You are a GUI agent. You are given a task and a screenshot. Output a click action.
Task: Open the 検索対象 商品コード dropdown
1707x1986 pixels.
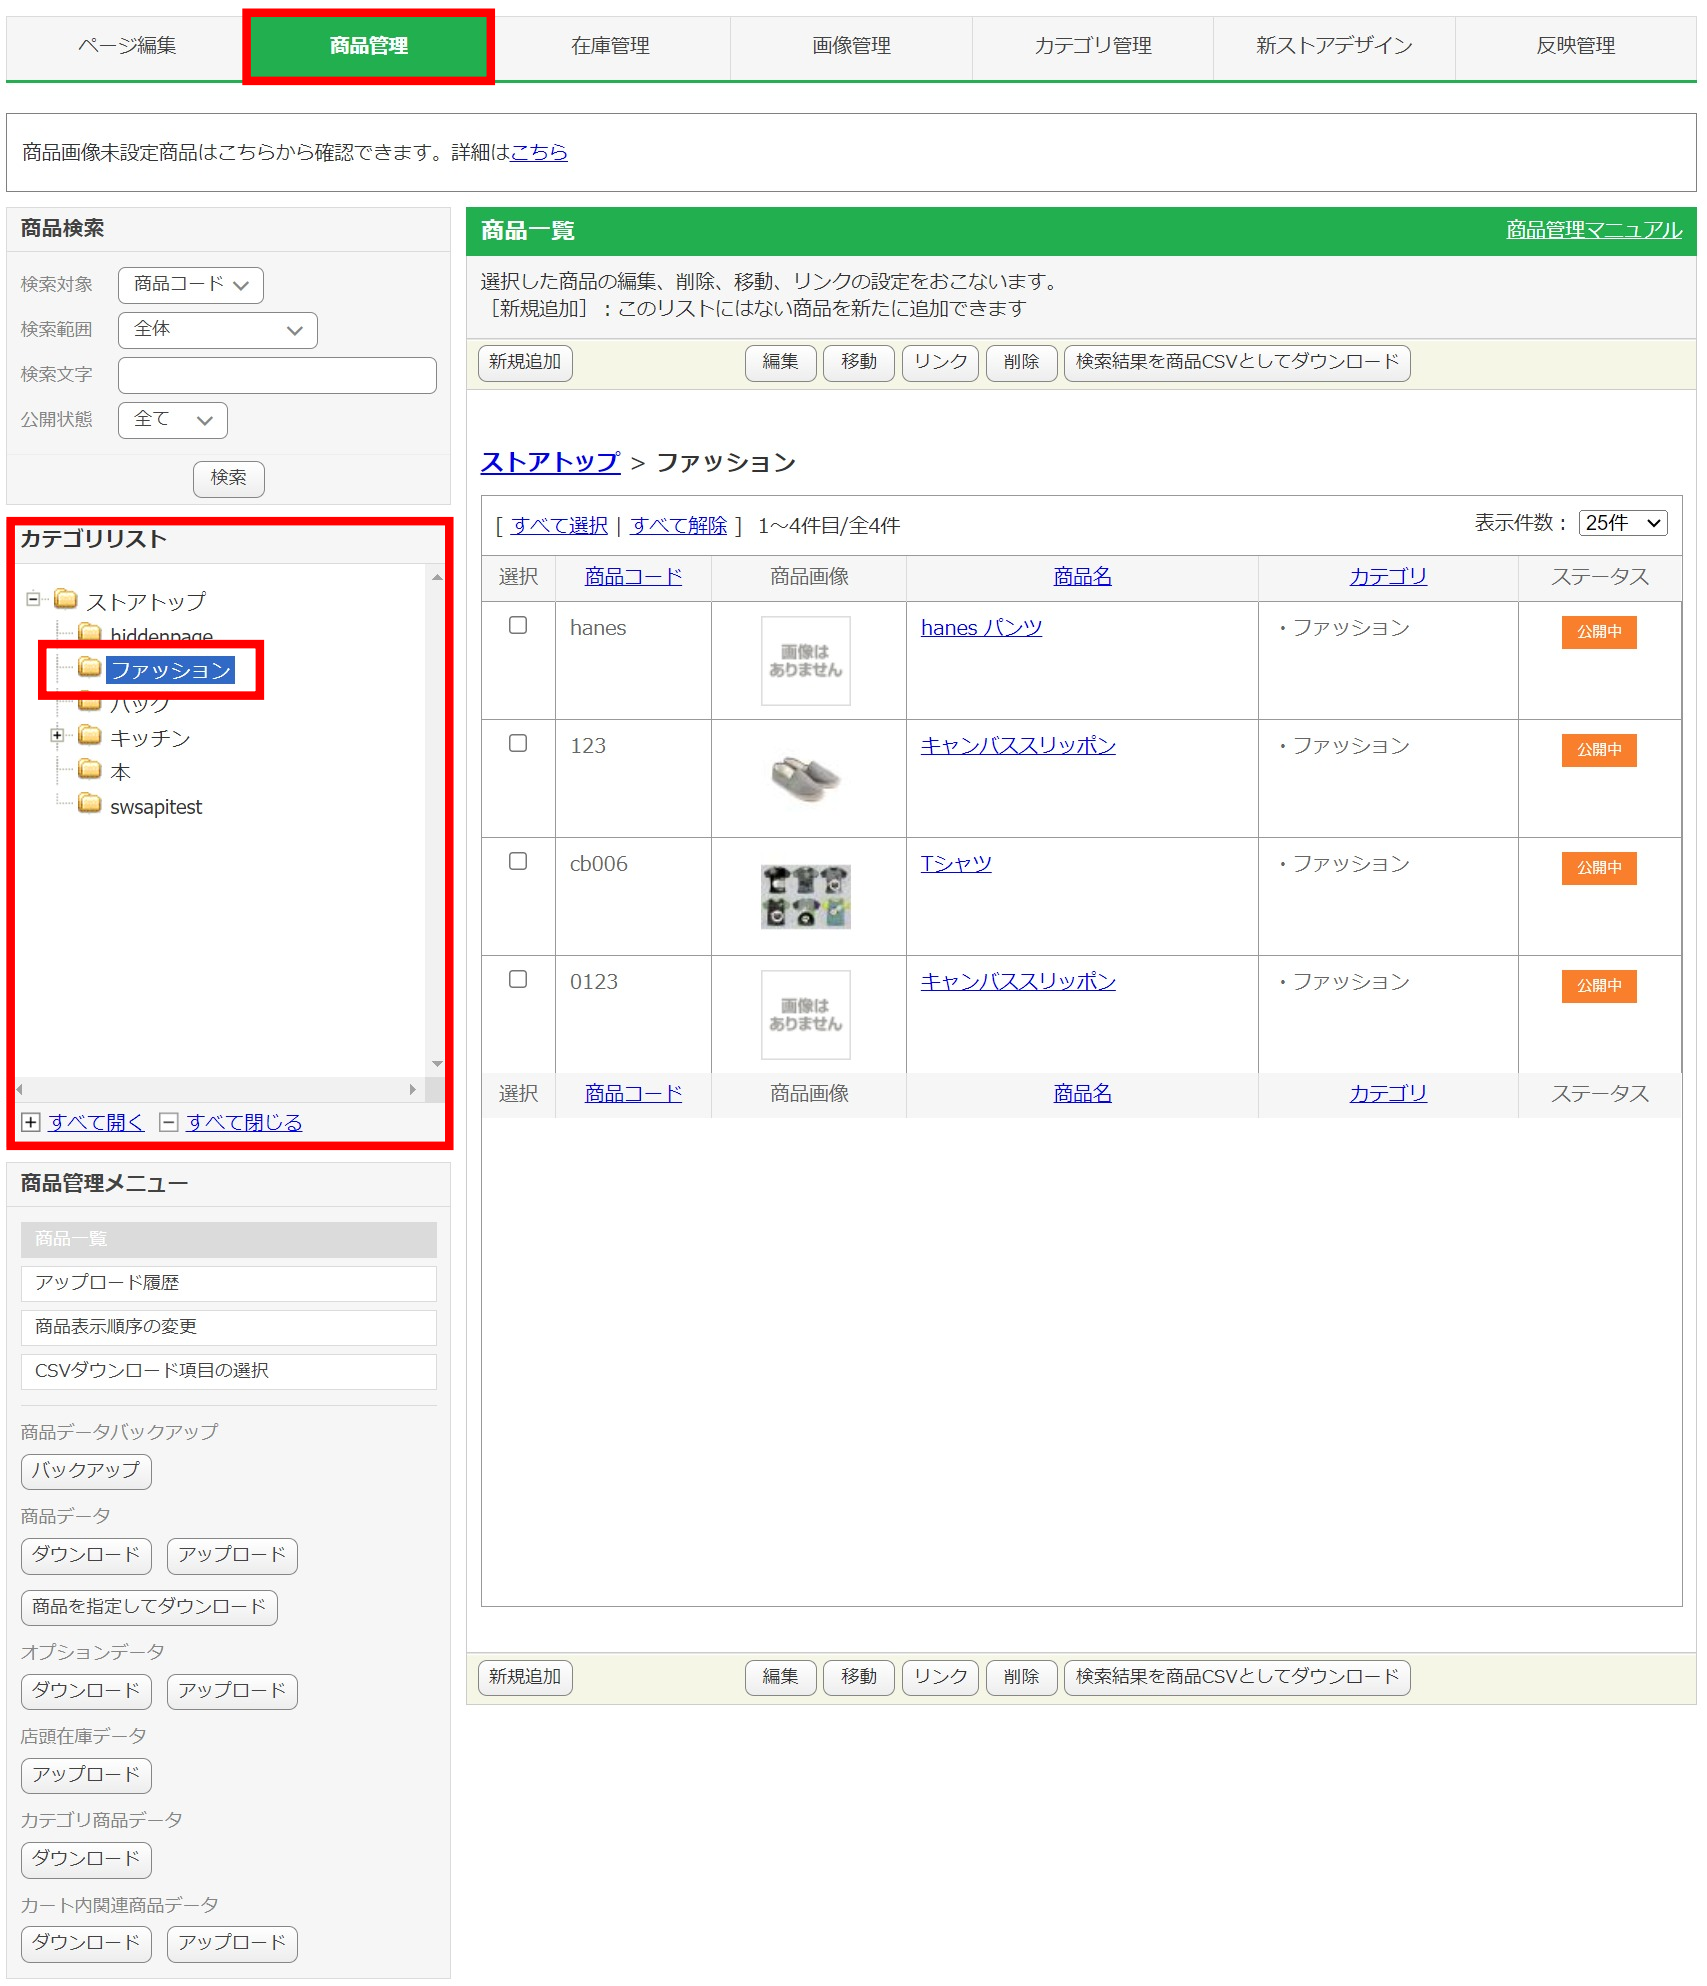pyautogui.click(x=191, y=285)
